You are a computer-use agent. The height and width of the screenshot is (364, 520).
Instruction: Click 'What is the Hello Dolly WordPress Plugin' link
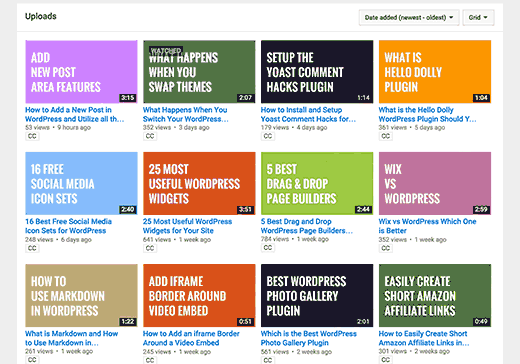[428, 114]
